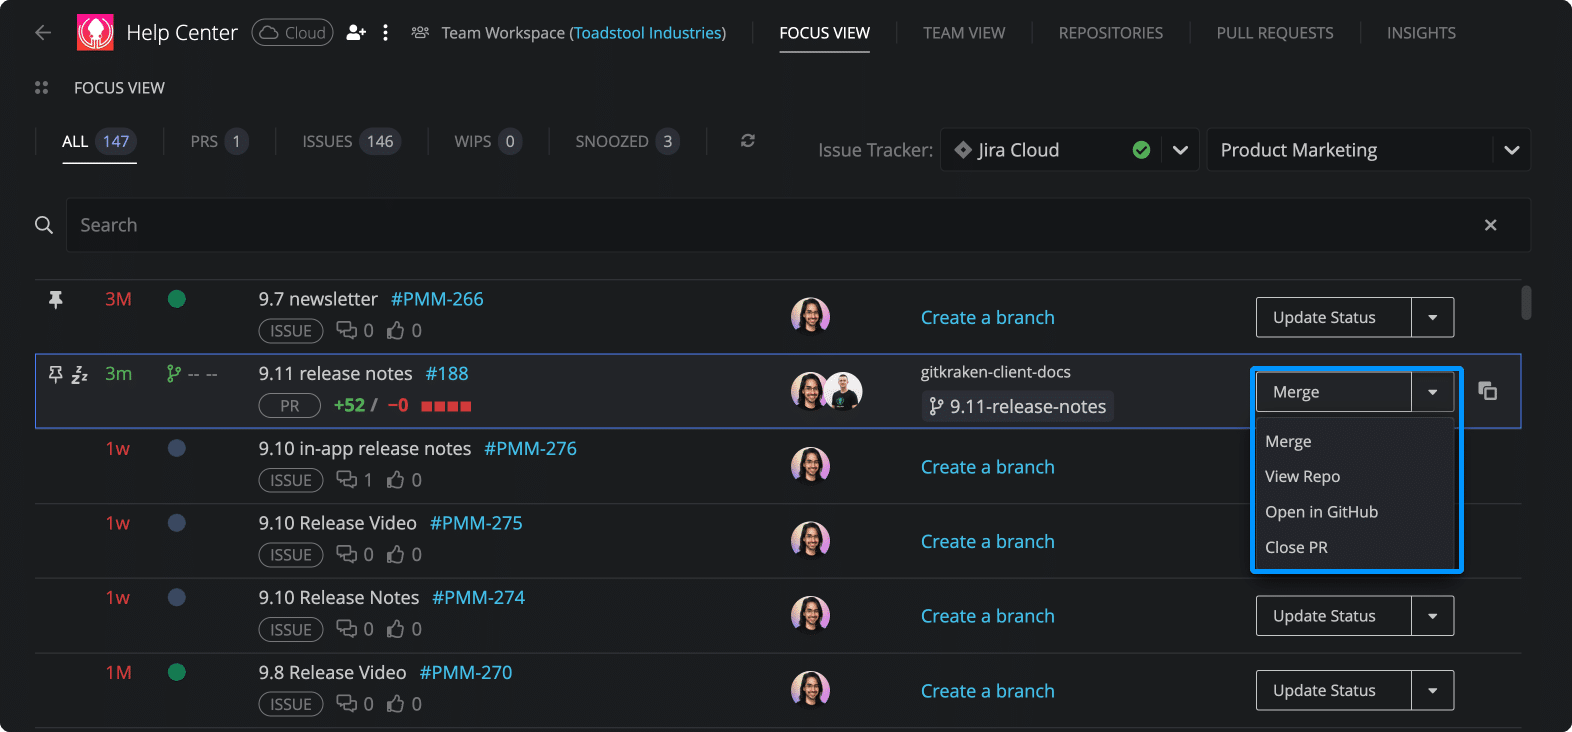This screenshot has width=1572, height=732.
Task: Toggle pin on 9.11 release notes row
Action: (56, 374)
